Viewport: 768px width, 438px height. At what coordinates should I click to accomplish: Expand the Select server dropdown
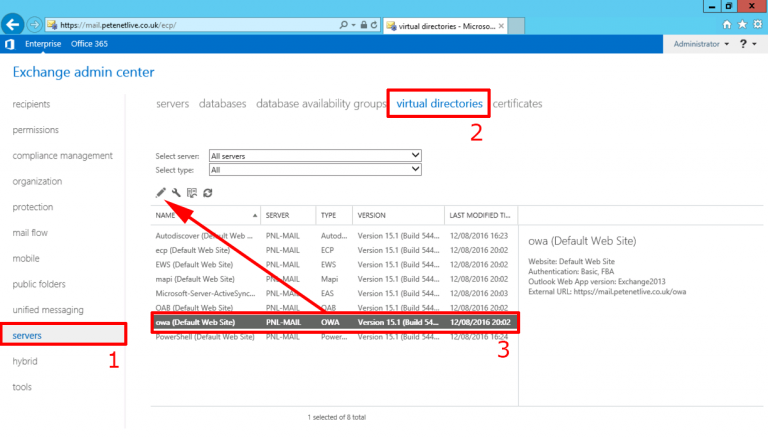(x=315, y=156)
